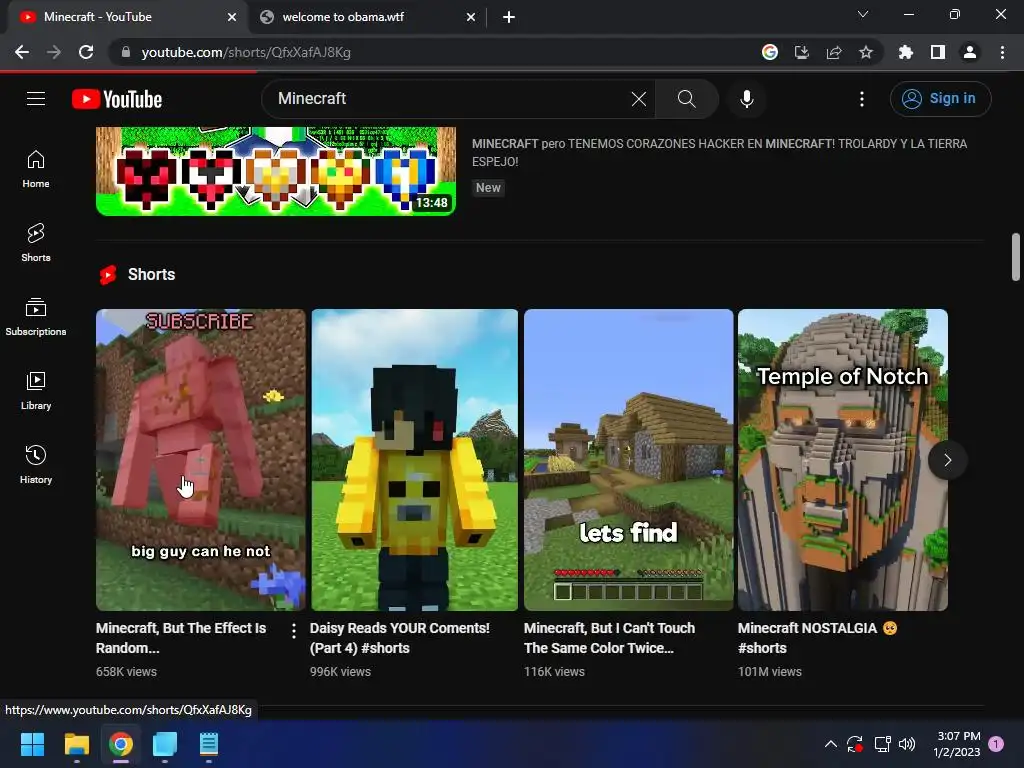
Task: Open Shorts in the sidebar
Action: pos(36,243)
